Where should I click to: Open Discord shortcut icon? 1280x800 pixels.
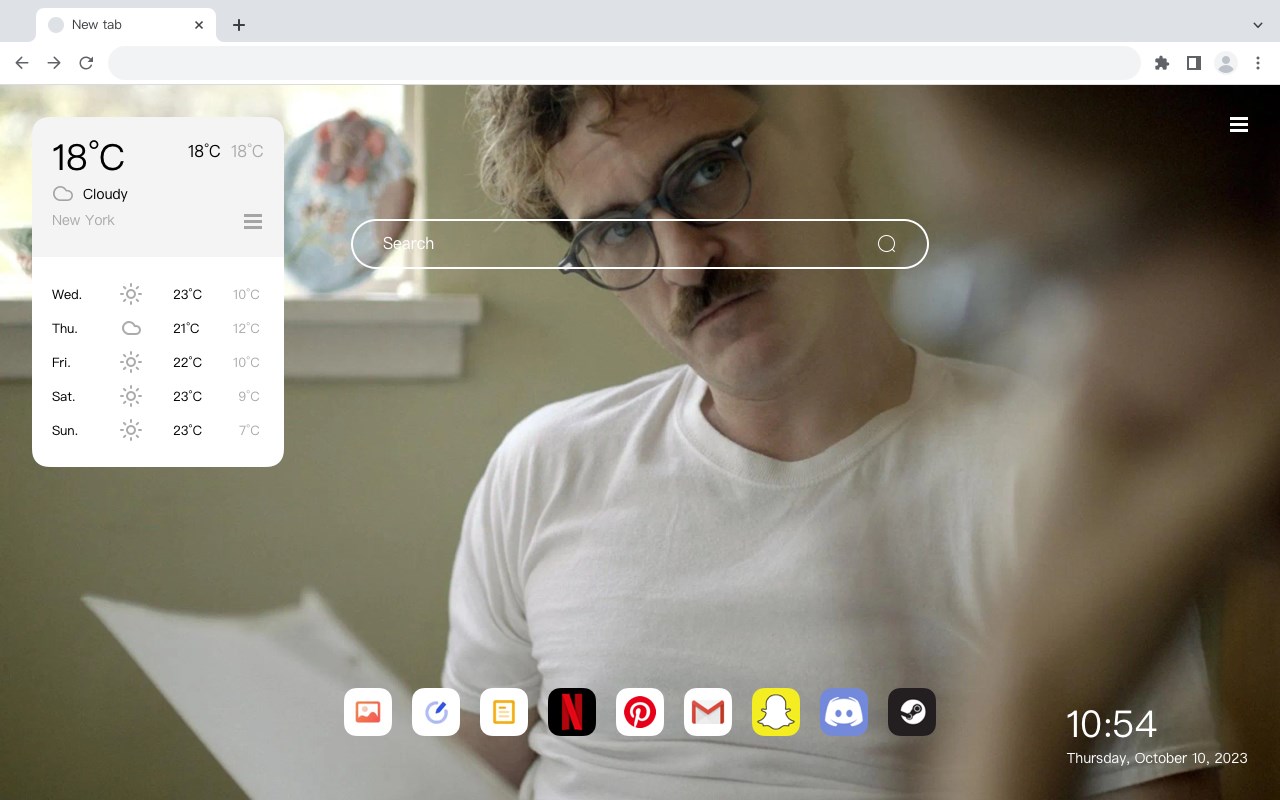tap(844, 712)
